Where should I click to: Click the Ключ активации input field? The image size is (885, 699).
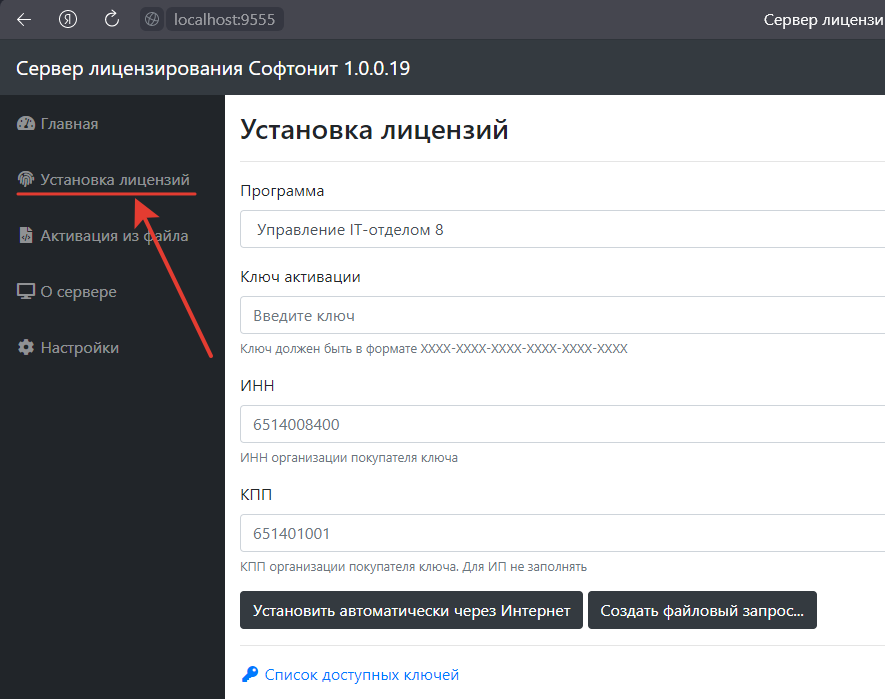click(x=560, y=315)
